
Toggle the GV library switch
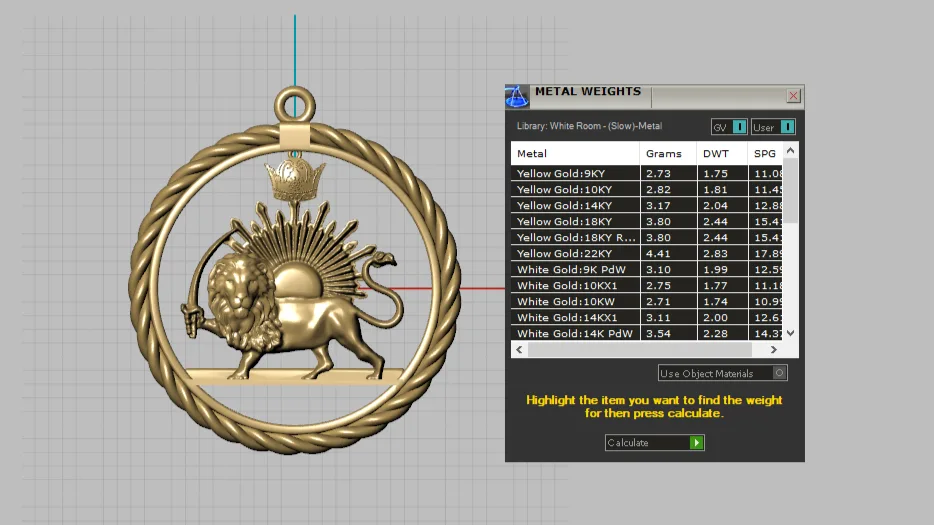(728, 127)
